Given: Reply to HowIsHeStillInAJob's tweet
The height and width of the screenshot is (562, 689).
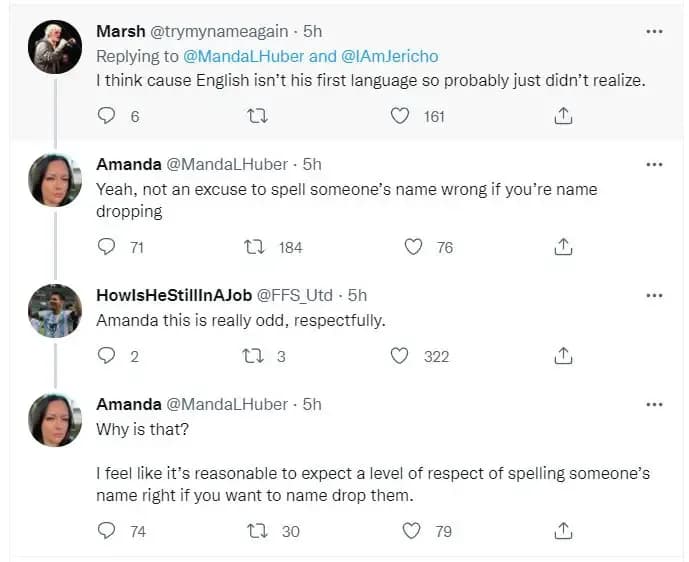Looking at the screenshot, I should click(107, 356).
